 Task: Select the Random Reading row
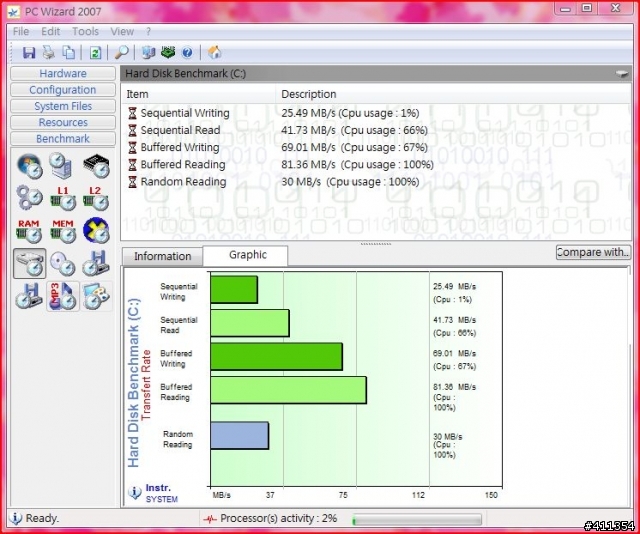click(376, 182)
